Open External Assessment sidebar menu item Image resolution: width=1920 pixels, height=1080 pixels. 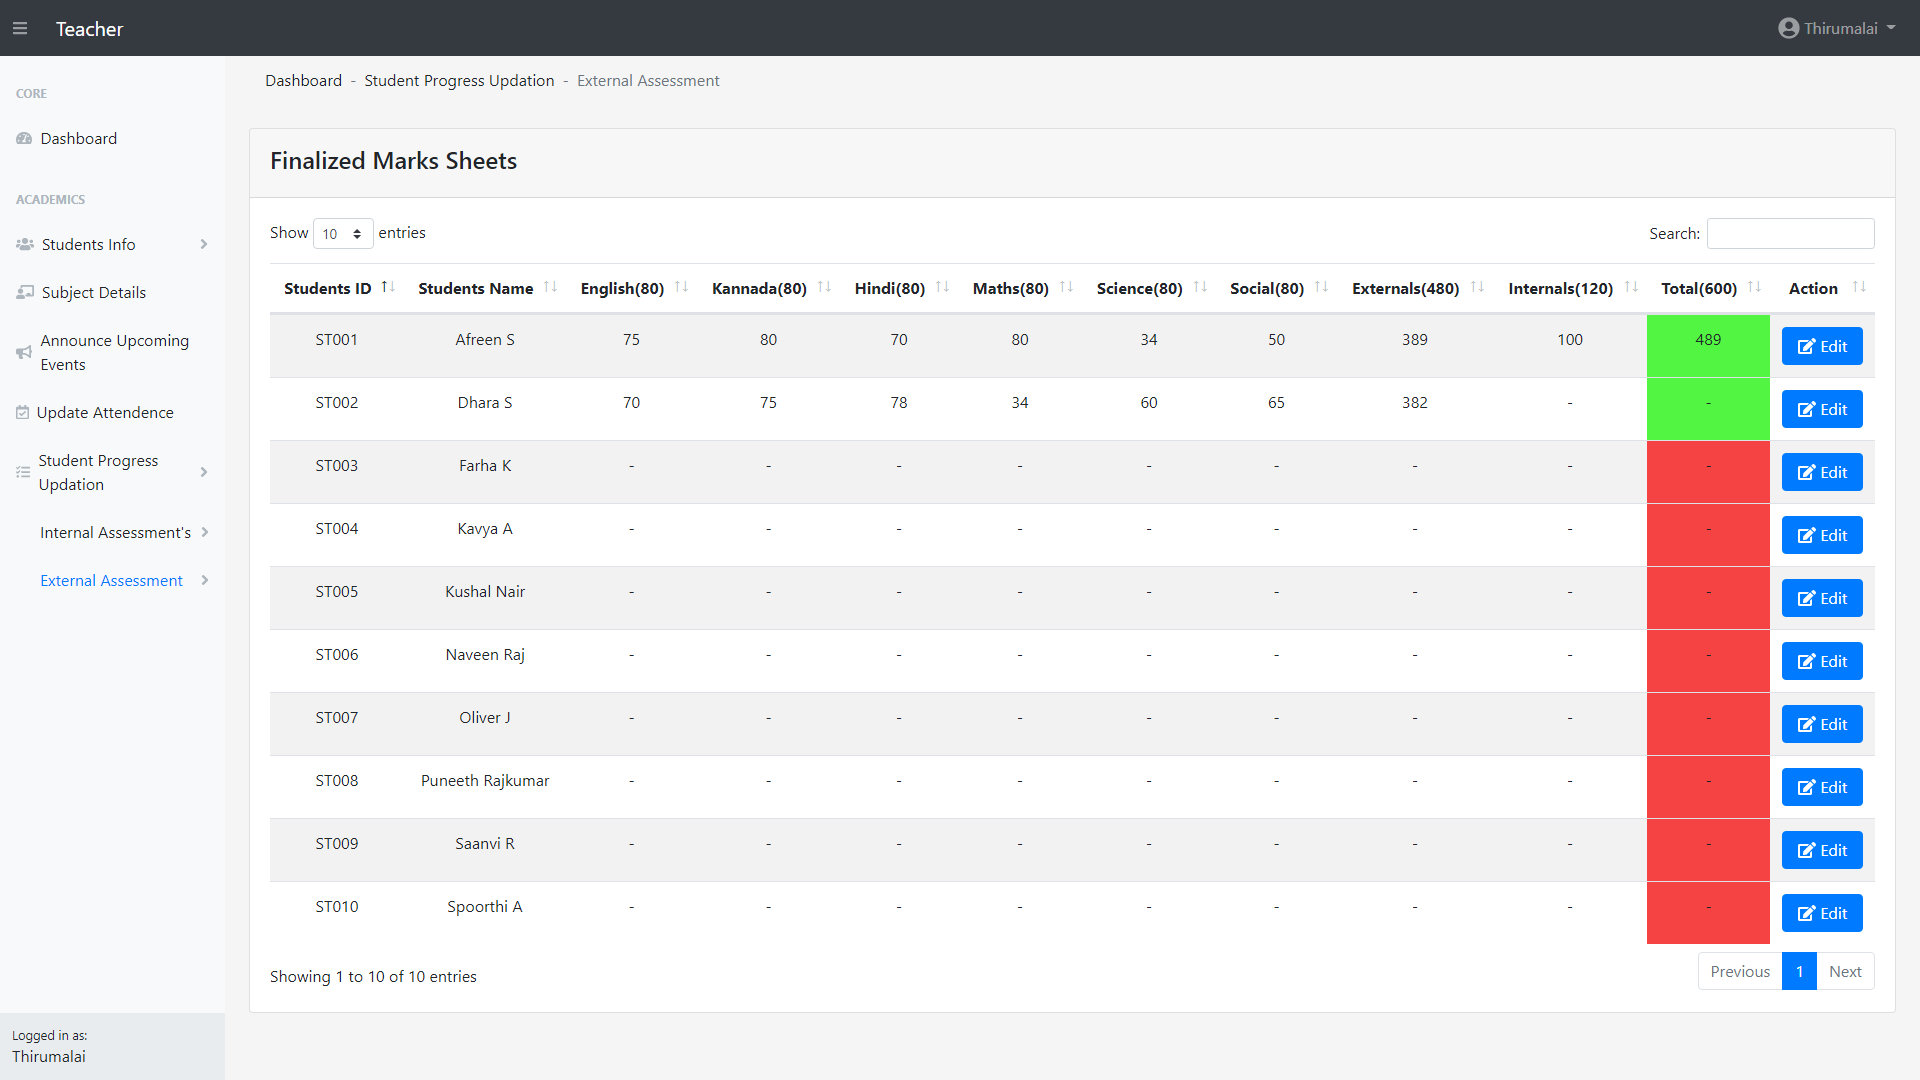(x=111, y=581)
